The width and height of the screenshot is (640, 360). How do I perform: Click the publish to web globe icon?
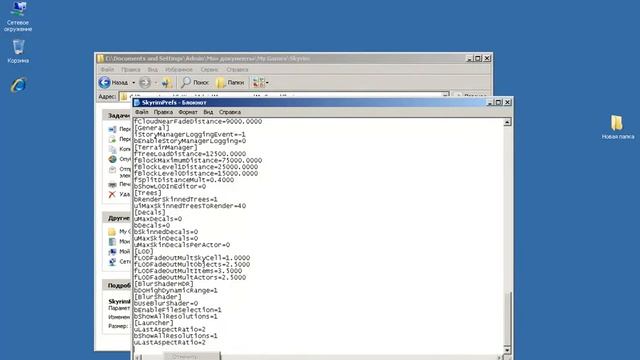(x=112, y=159)
